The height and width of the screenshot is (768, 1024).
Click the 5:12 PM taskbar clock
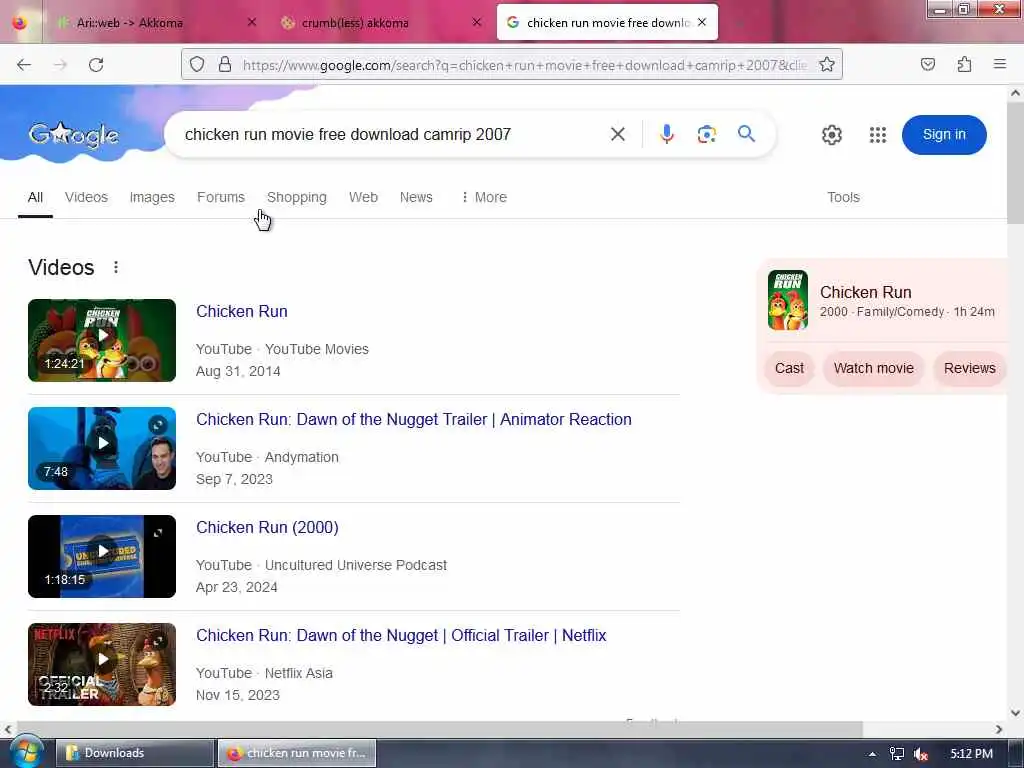(x=971, y=754)
